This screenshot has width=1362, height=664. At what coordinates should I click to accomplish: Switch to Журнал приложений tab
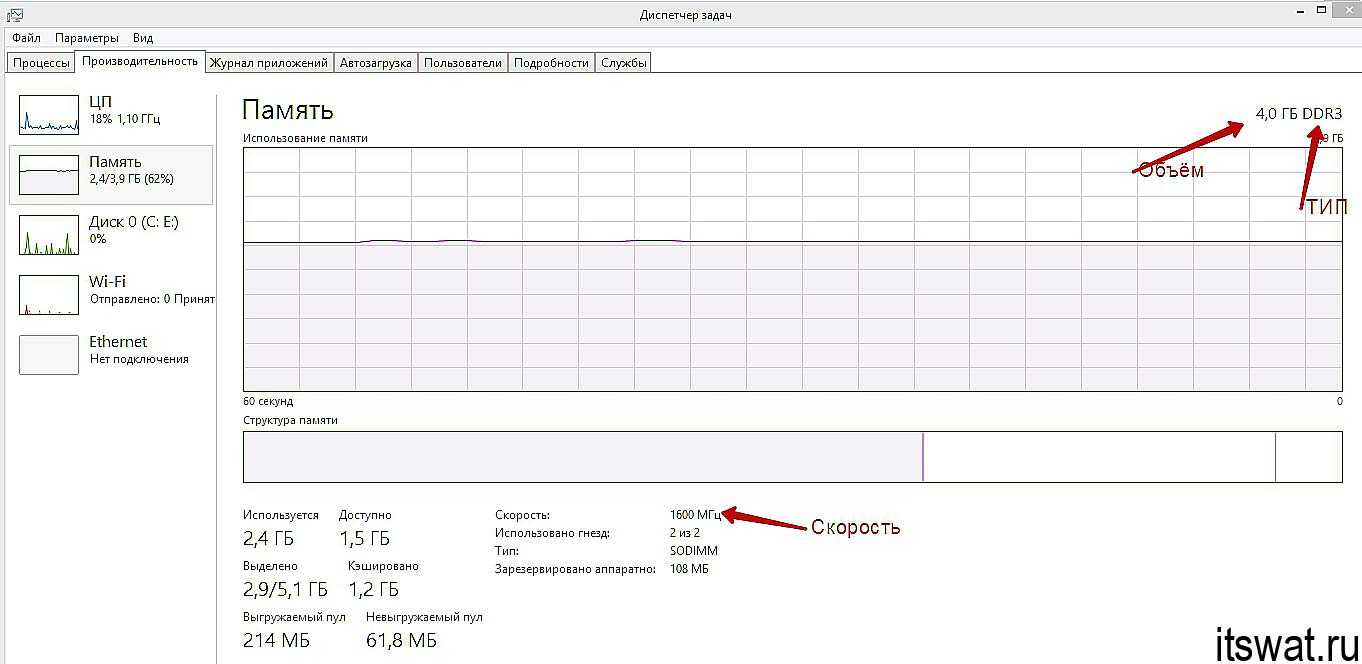pos(268,63)
